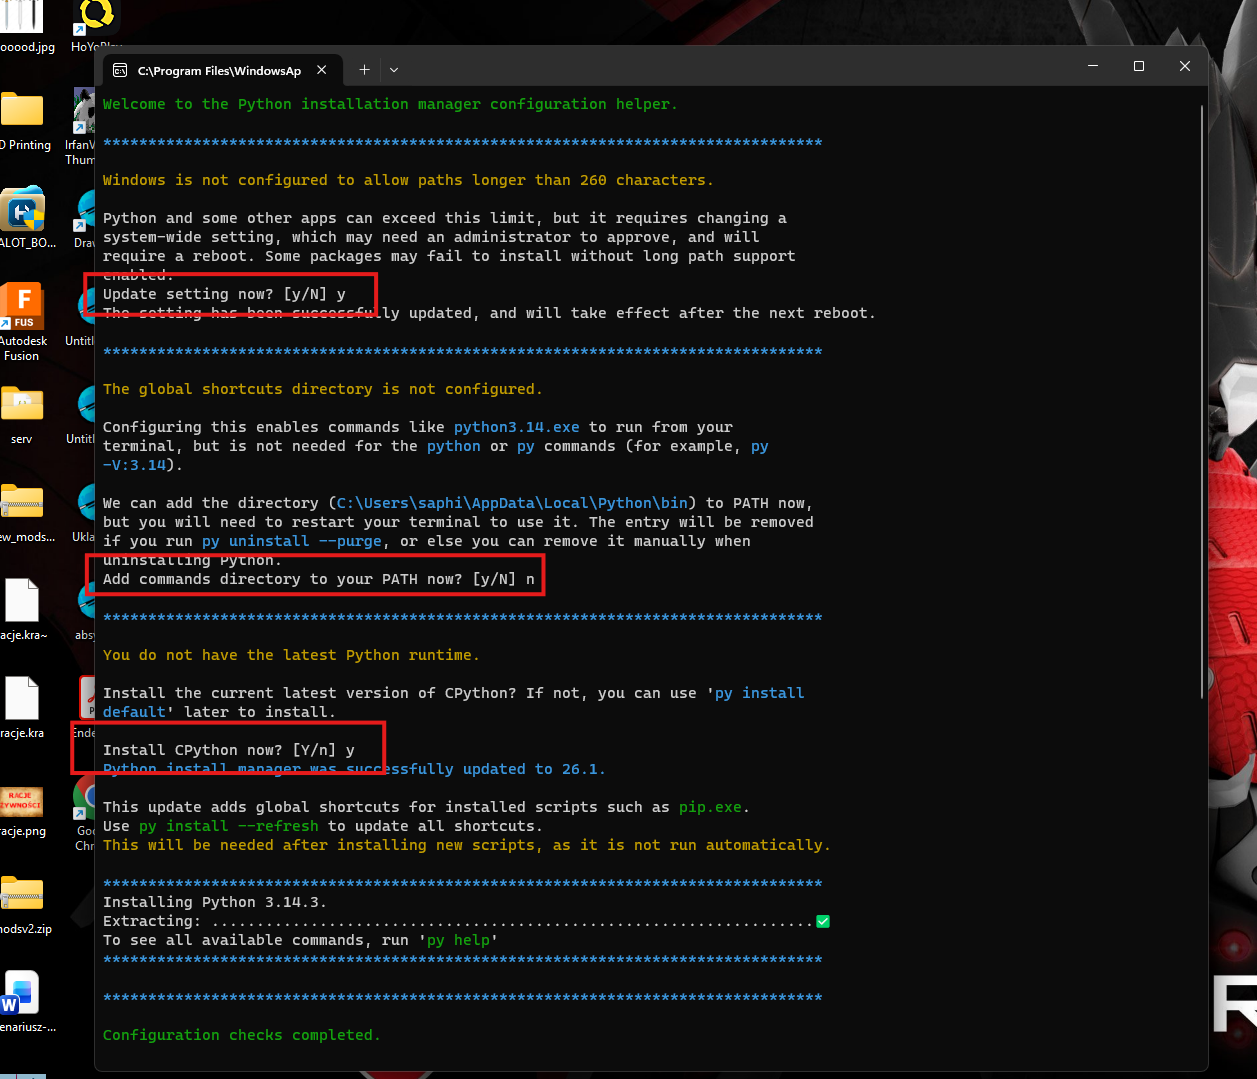The height and width of the screenshot is (1079, 1257).
Task: Select the C:\Program Files\WindowsAp terminal tab
Action: click(x=220, y=70)
